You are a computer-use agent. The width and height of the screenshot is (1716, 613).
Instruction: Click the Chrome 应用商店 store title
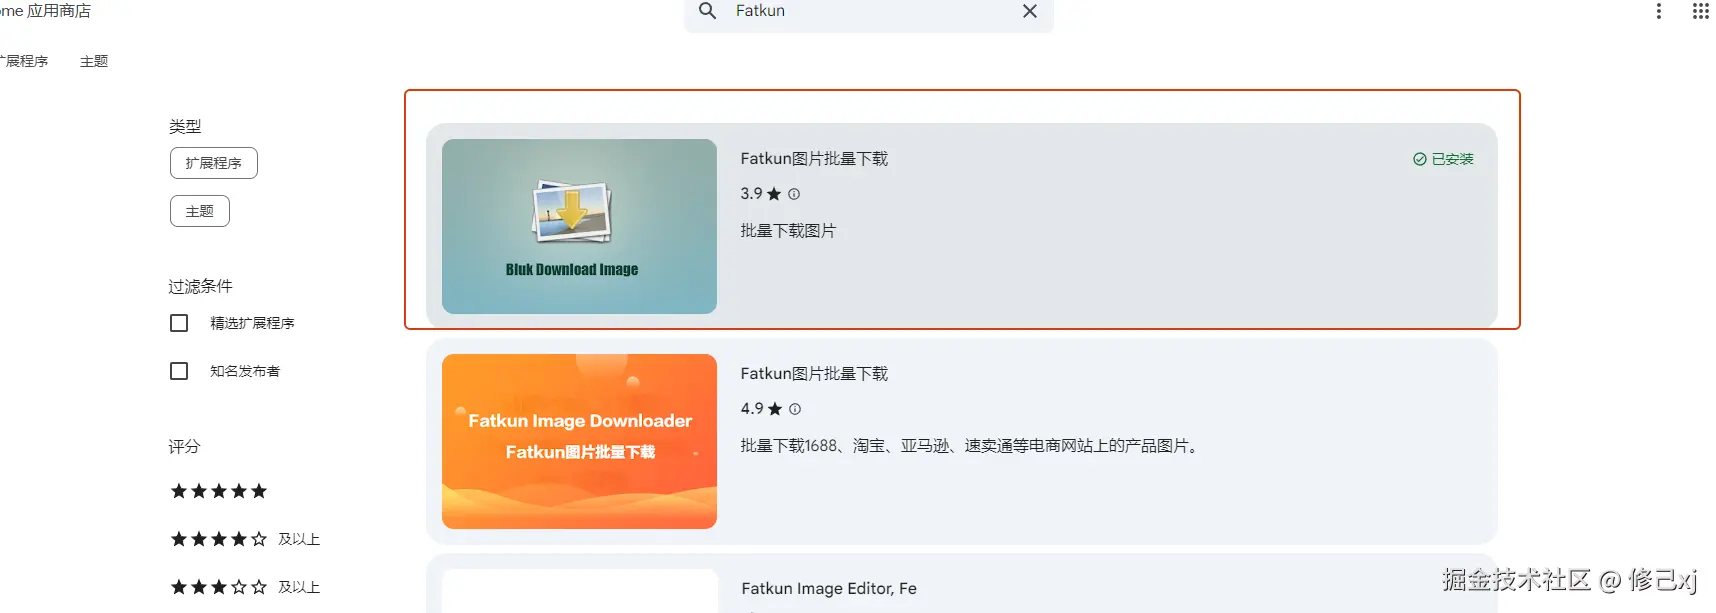tap(45, 11)
